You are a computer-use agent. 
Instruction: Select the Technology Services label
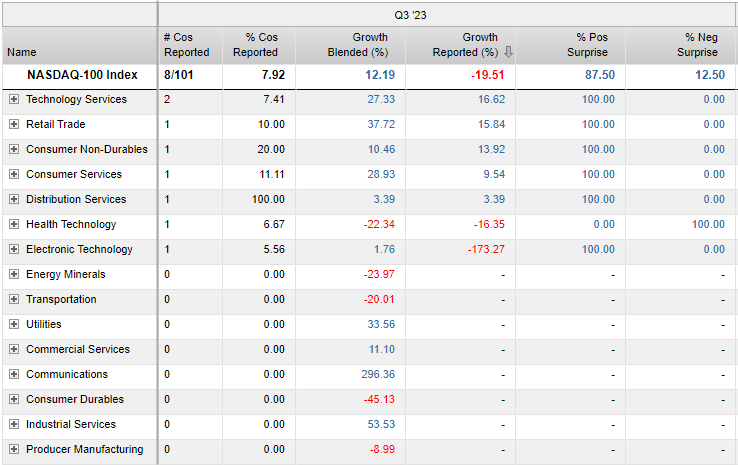(76, 99)
